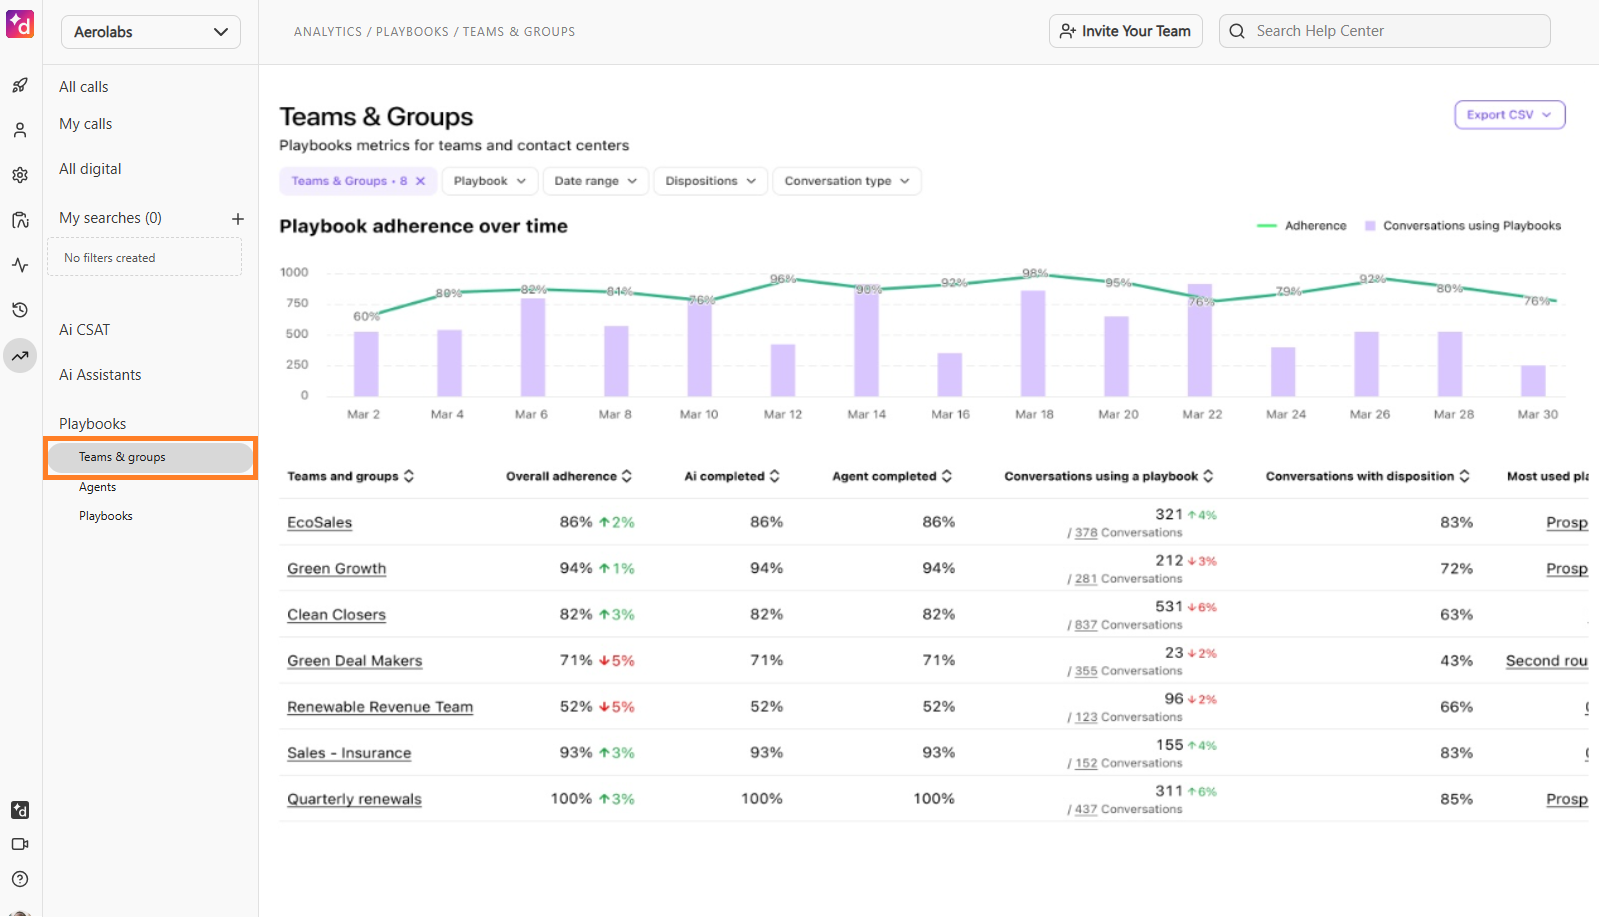
Task: Open the Playbook filter dropdown
Action: [x=489, y=181]
